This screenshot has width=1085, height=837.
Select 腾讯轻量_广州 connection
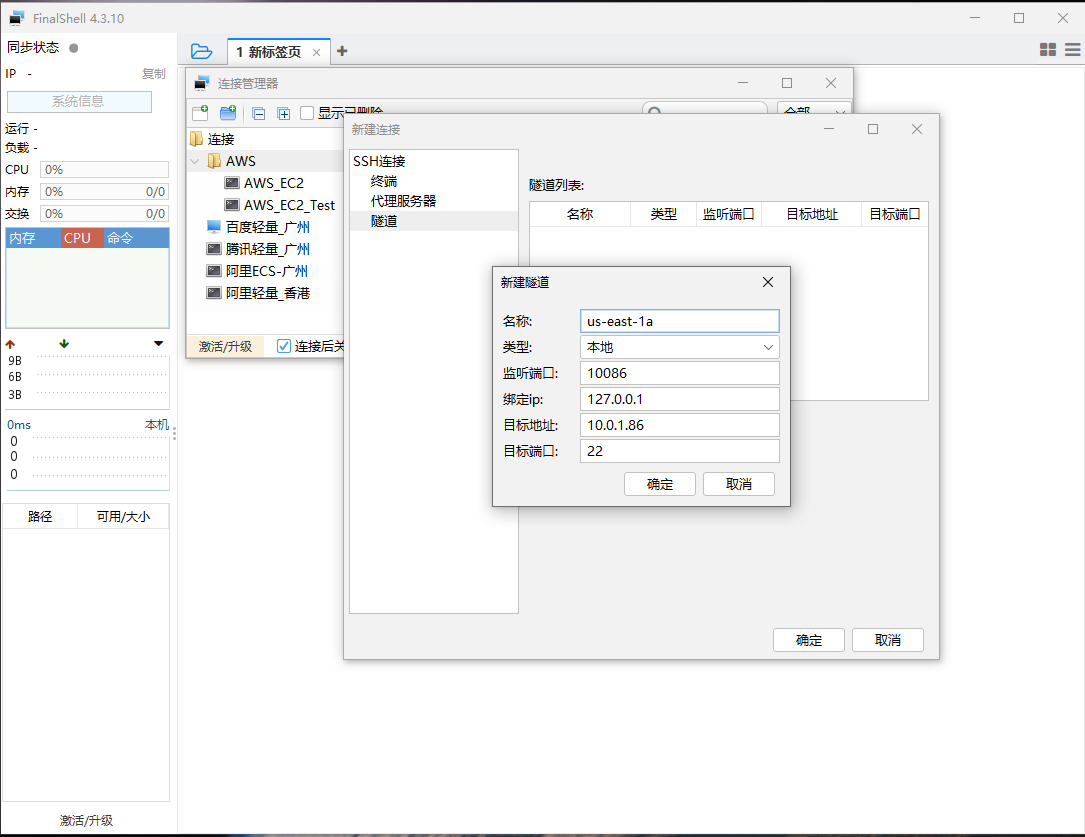pos(267,249)
